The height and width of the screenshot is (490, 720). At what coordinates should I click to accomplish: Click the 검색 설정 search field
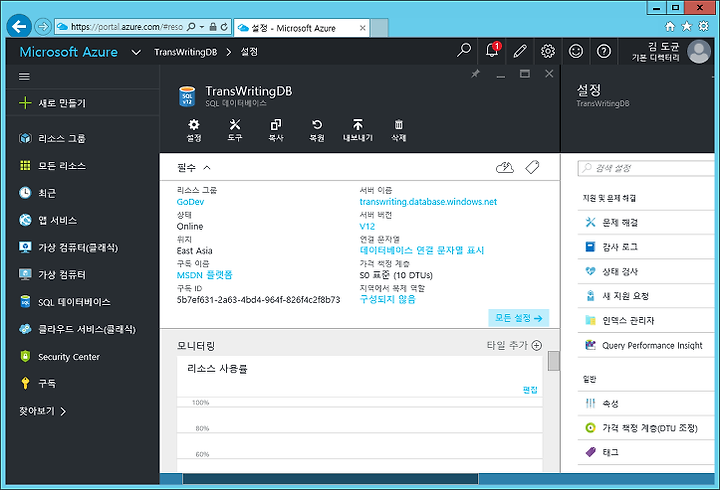point(646,168)
